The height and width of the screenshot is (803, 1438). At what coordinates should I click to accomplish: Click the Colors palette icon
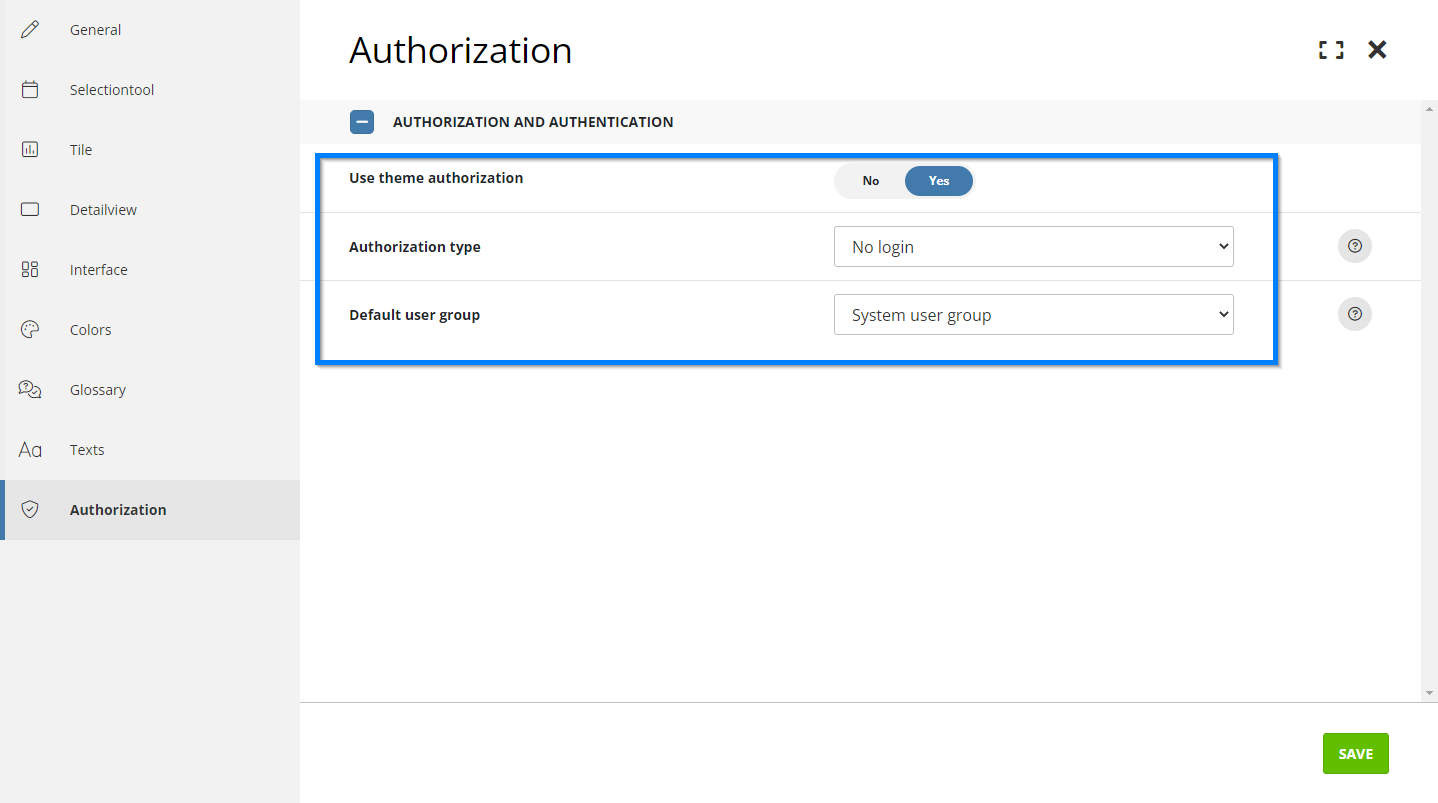coord(30,330)
